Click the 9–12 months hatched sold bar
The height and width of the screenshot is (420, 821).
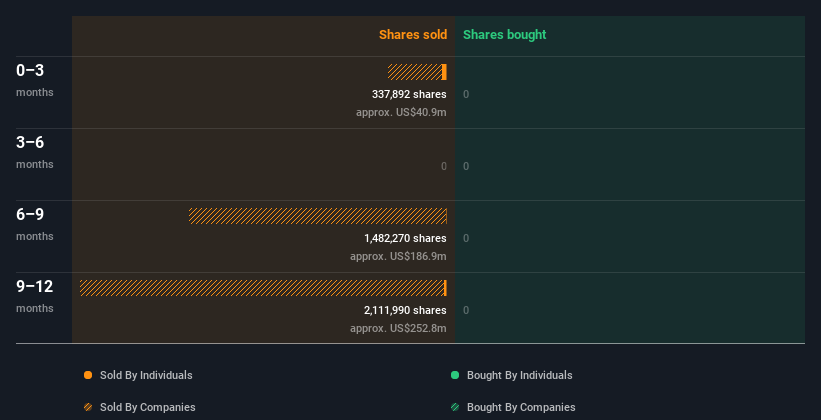(262, 288)
